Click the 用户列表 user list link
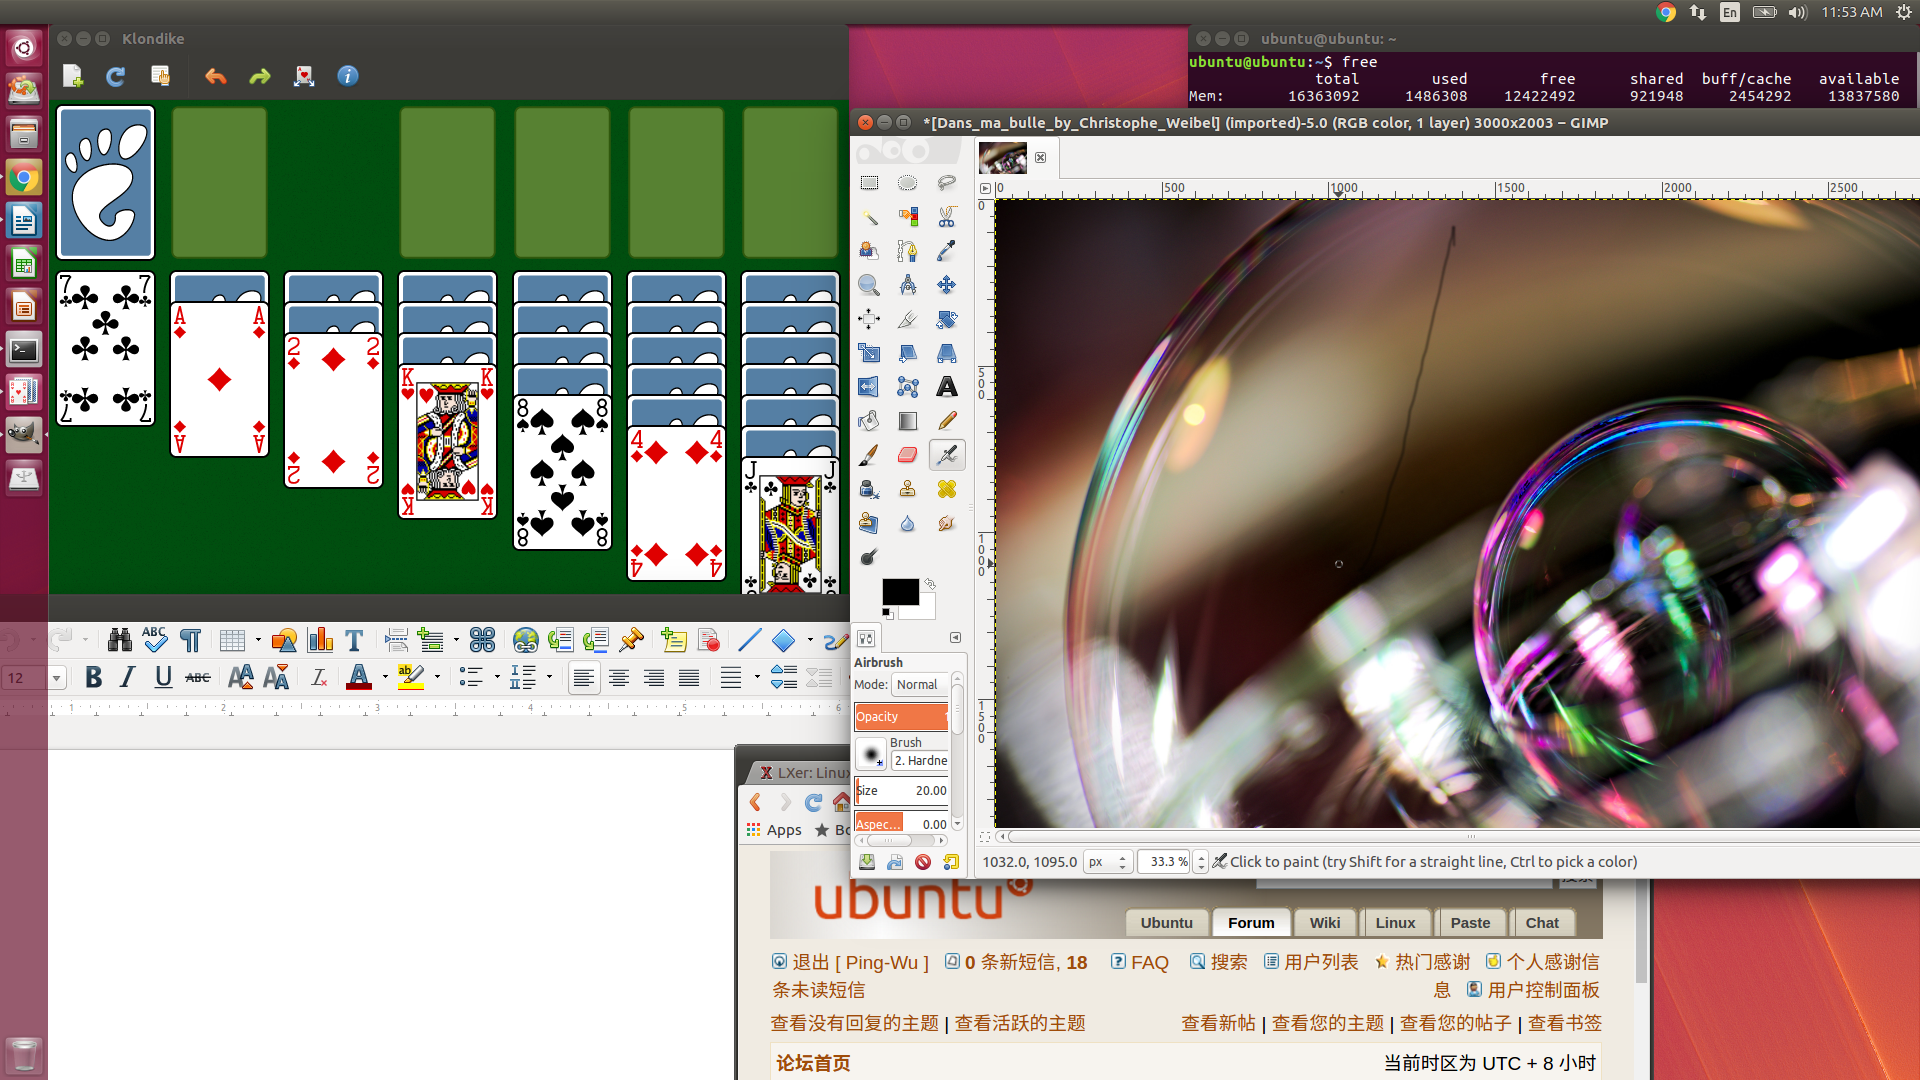1920x1080 pixels. point(1321,962)
